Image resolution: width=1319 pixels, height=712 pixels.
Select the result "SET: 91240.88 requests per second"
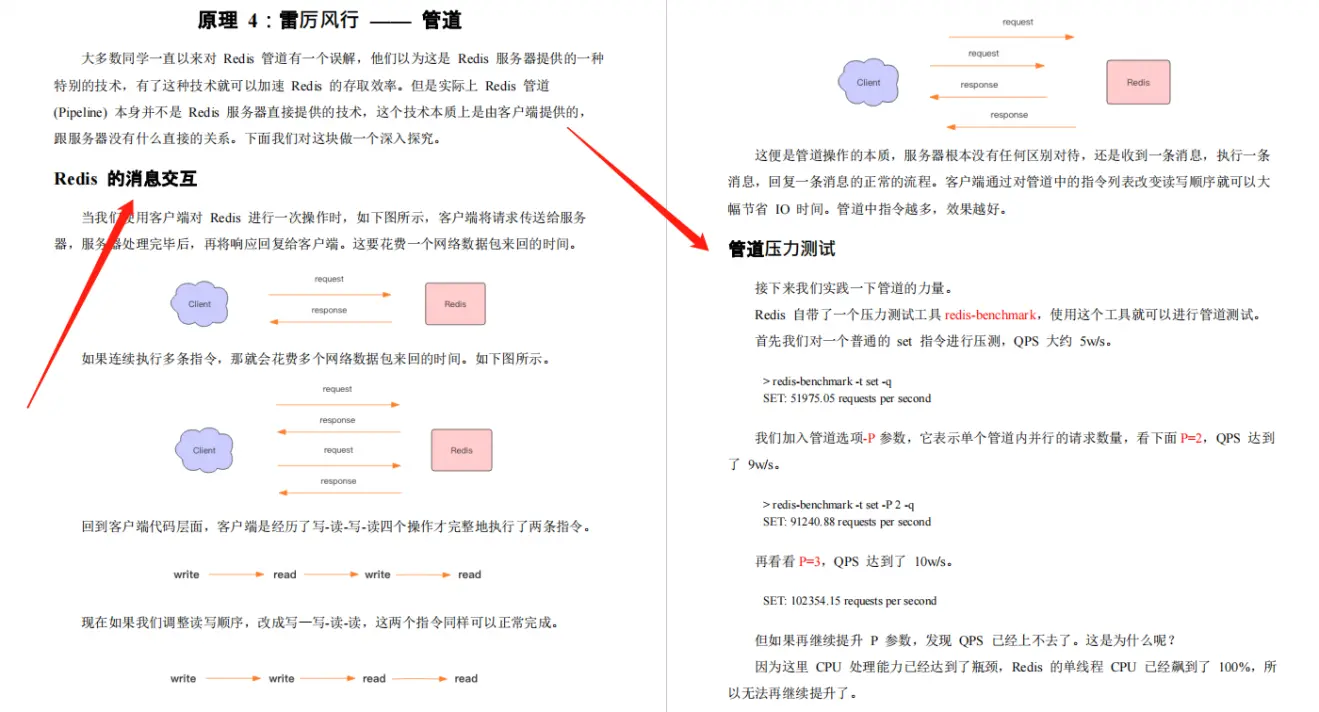click(846, 521)
